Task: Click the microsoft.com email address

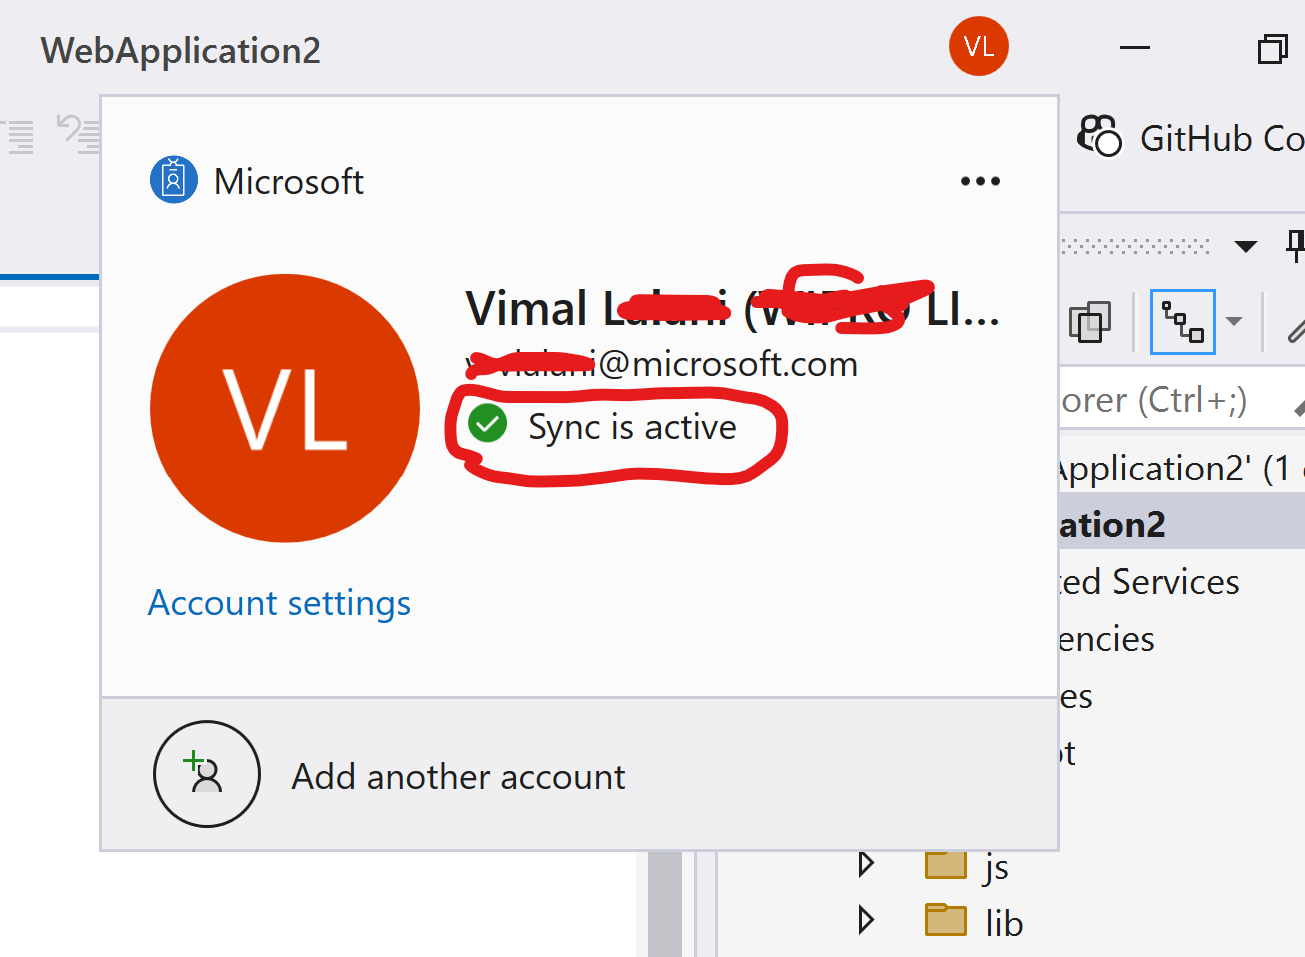Action: coord(662,363)
